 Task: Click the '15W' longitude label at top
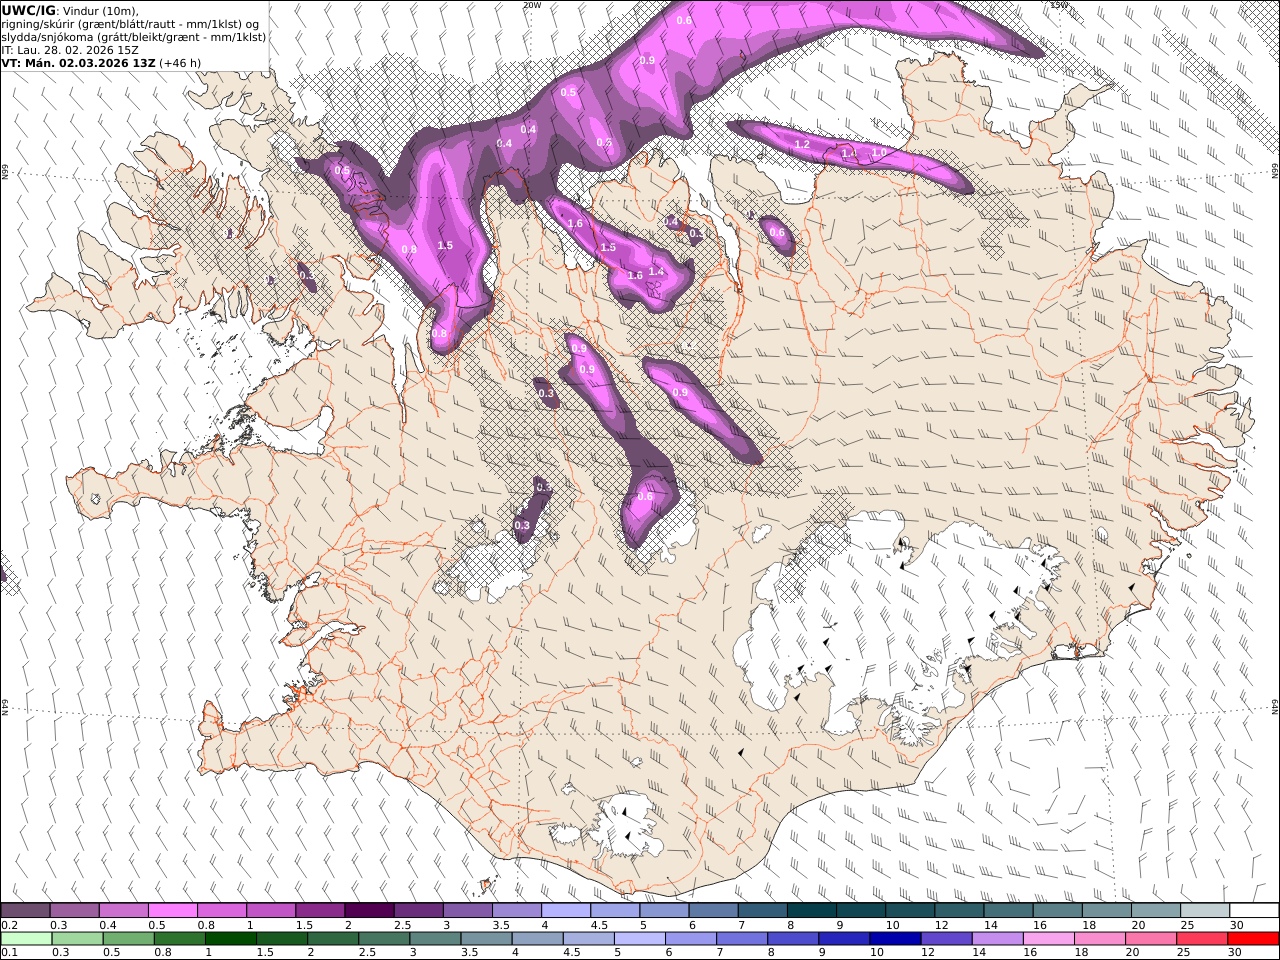coord(1059,5)
